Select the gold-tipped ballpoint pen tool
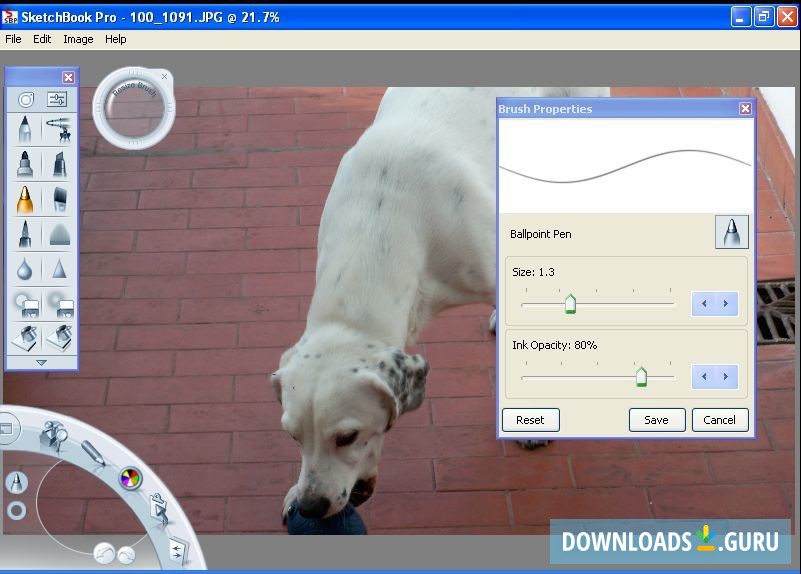801x574 pixels. point(25,199)
